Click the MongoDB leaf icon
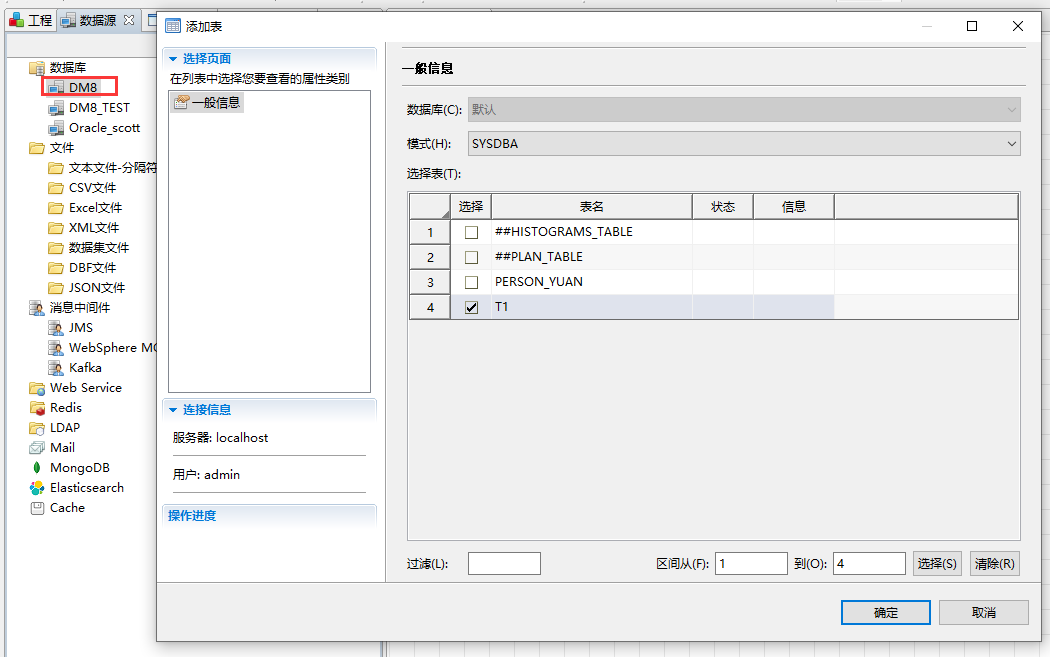 click(x=37, y=467)
